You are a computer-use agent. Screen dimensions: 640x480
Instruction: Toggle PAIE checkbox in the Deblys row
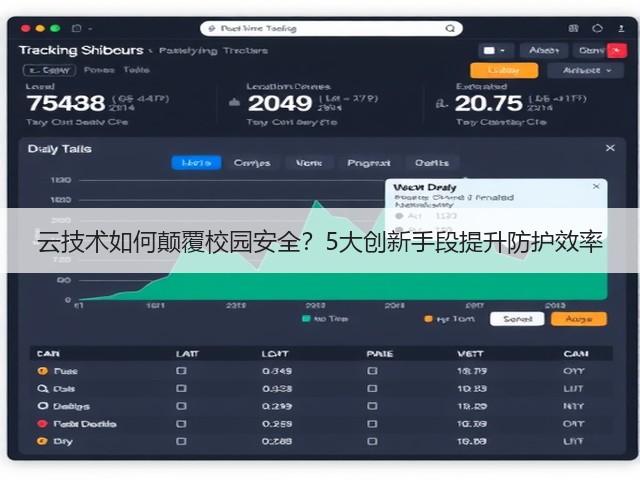[x=372, y=406]
